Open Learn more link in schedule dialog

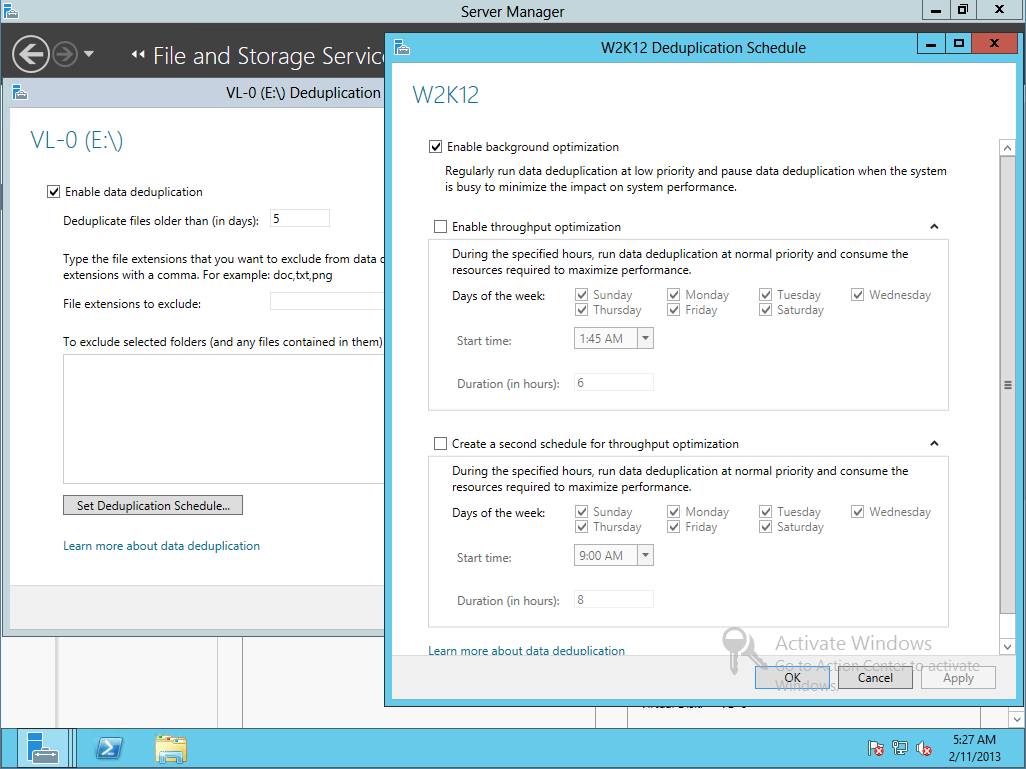526,651
